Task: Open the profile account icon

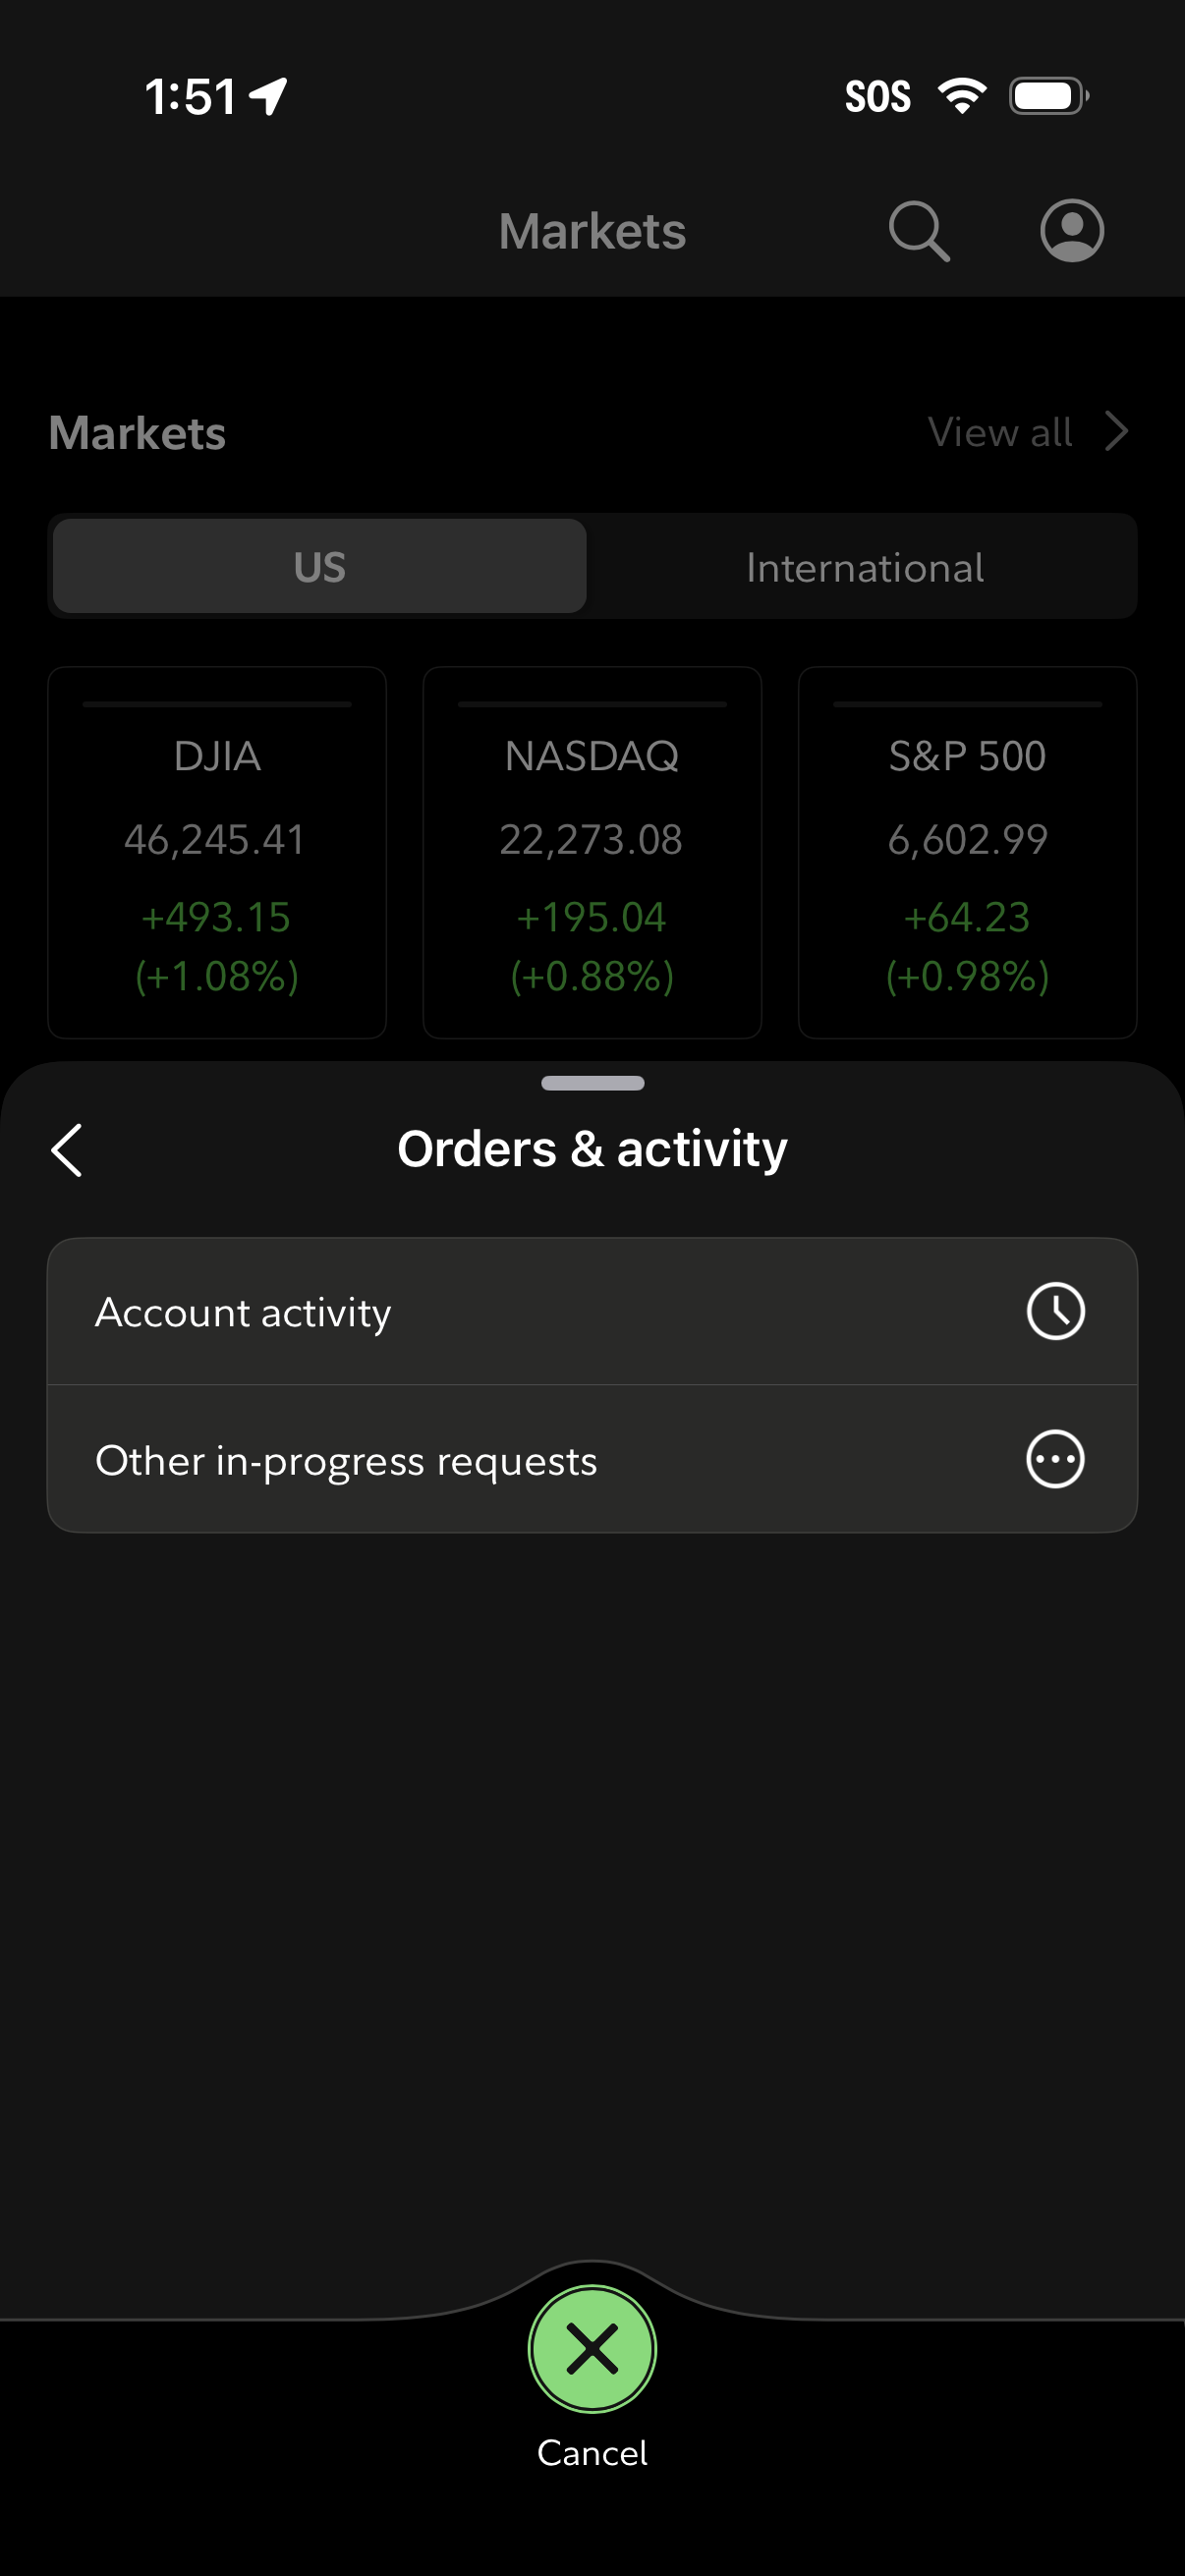Action: coord(1071,231)
